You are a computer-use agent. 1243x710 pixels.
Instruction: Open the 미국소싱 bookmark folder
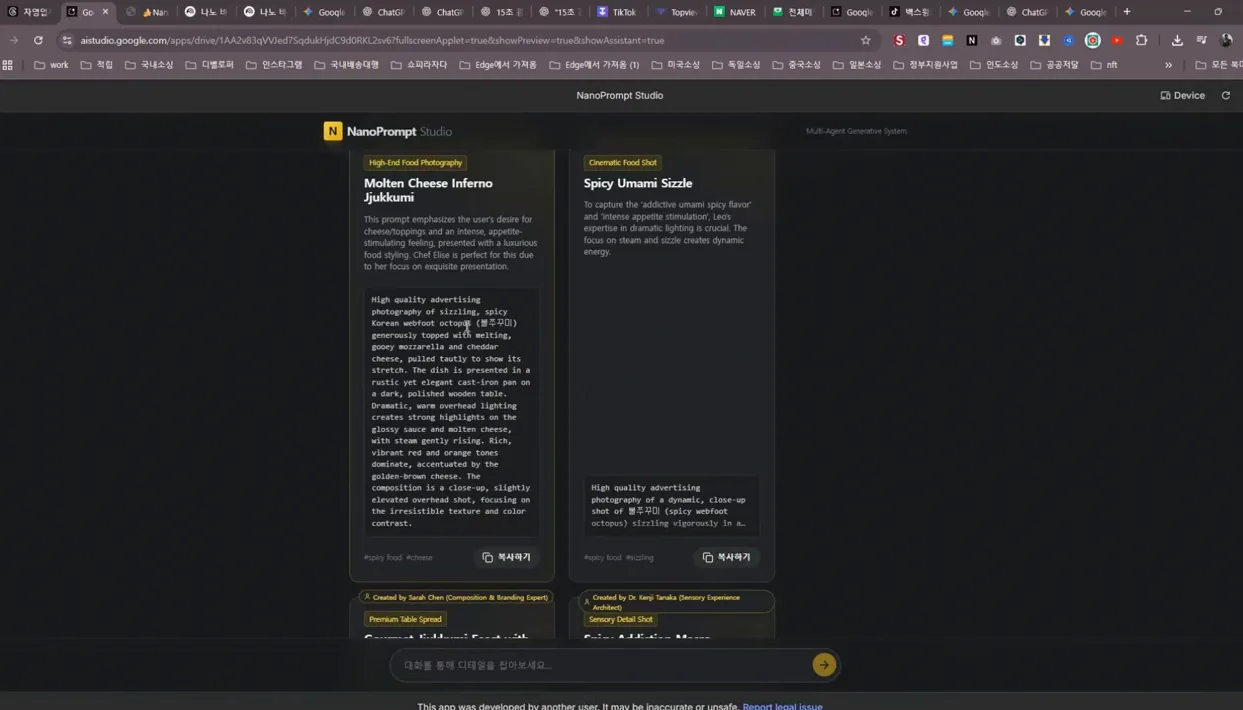(x=676, y=65)
